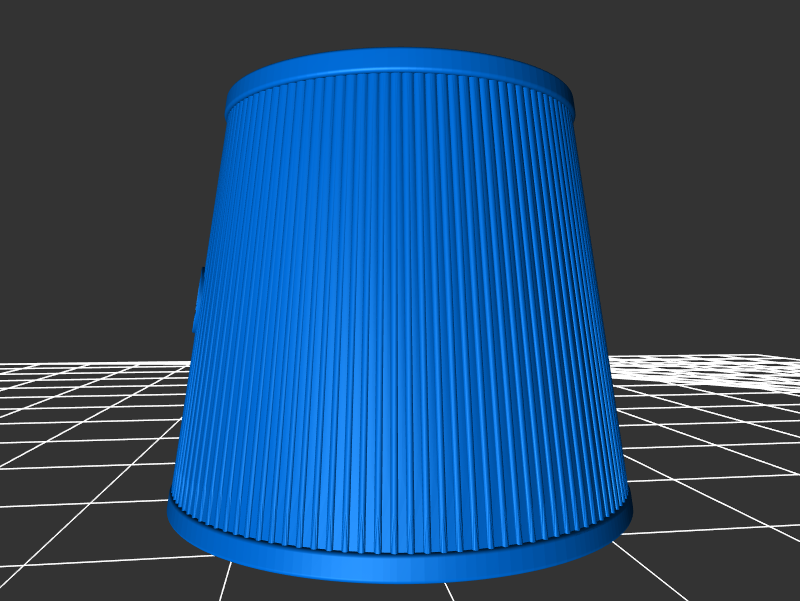Click the grid floor in the bottom-right corner
The image size is (800, 601).
[740, 560]
